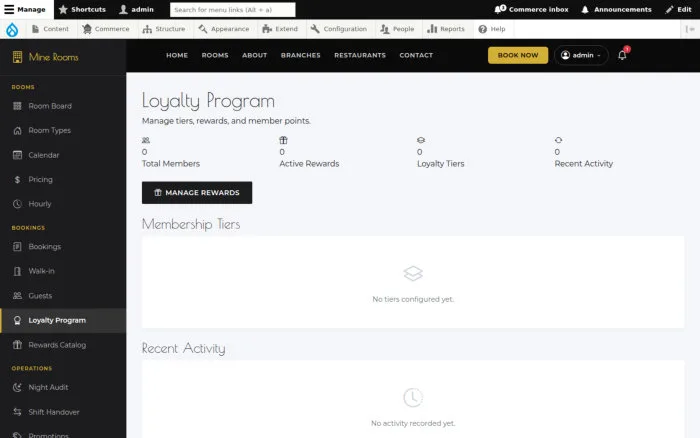Click the Loyalty Program page heading
This screenshot has height=438, width=700.
coord(208,101)
